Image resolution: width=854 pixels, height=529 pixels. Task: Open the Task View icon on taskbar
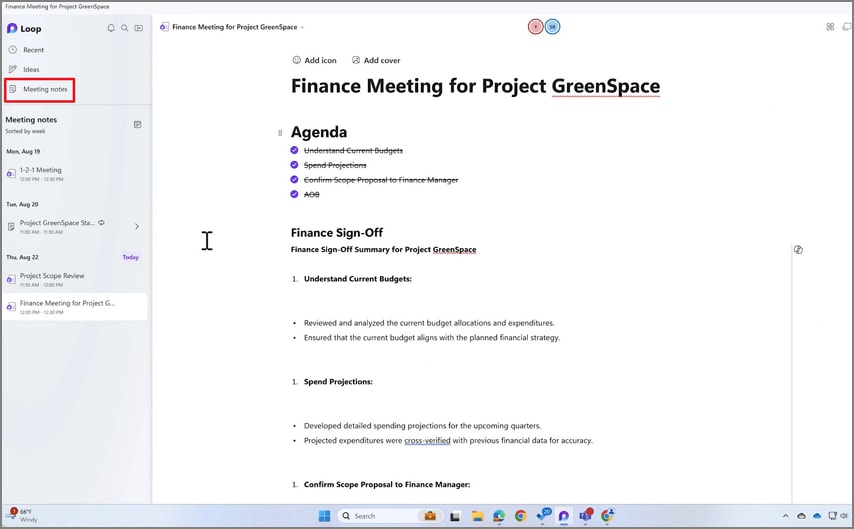[455, 516]
